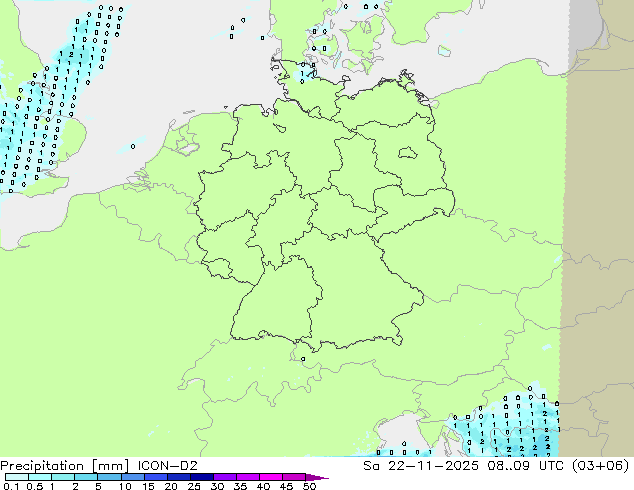Click the above-50 mm arrow legend tip
Screen dimensions: 634x490
pyautogui.click(x=317, y=477)
